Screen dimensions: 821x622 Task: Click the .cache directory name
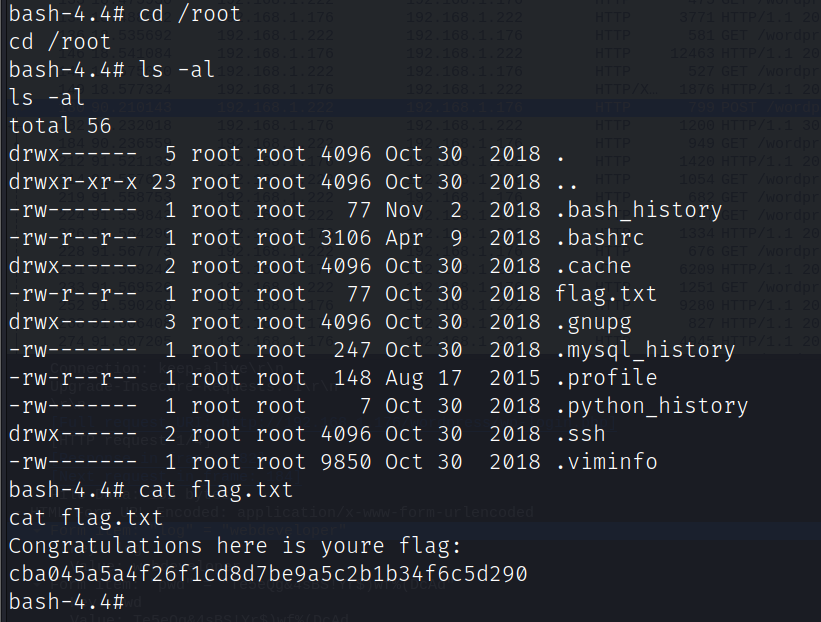click(x=593, y=266)
